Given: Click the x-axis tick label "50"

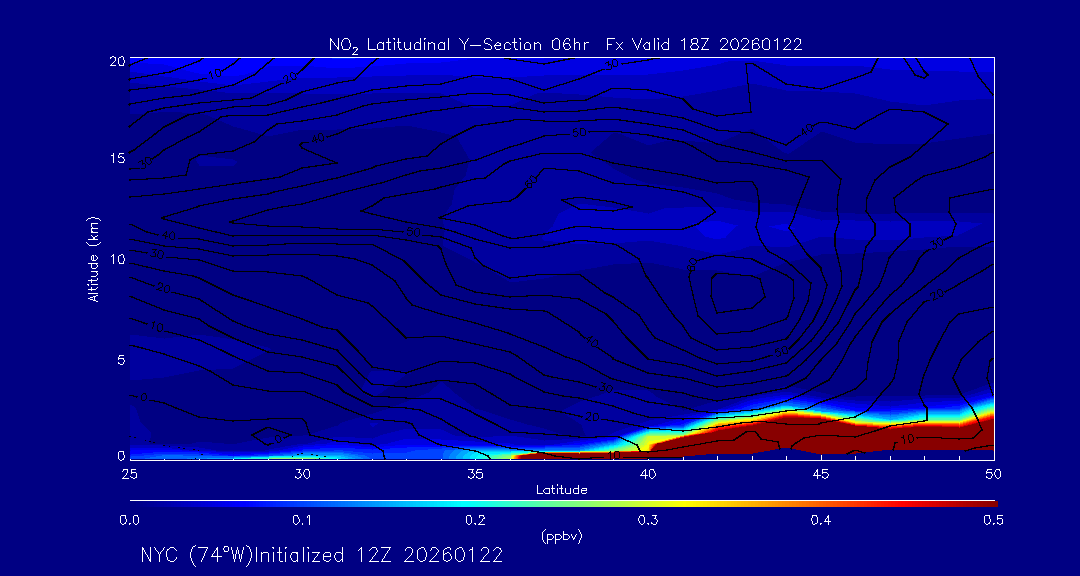Looking at the screenshot, I should (x=993, y=474).
